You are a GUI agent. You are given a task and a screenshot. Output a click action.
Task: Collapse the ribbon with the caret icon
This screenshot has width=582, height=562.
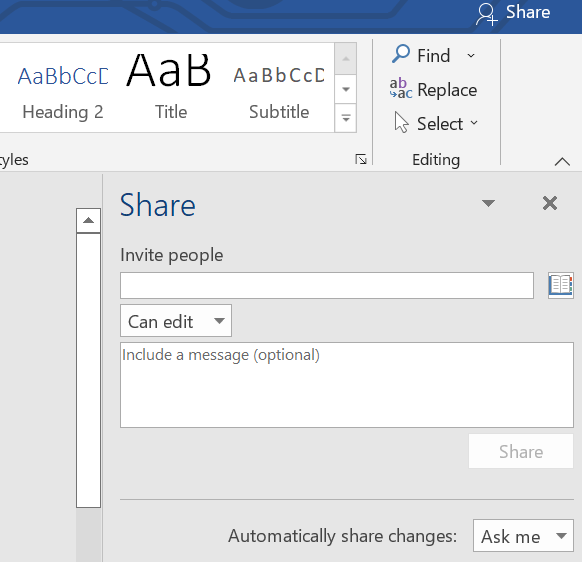[x=562, y=162]
